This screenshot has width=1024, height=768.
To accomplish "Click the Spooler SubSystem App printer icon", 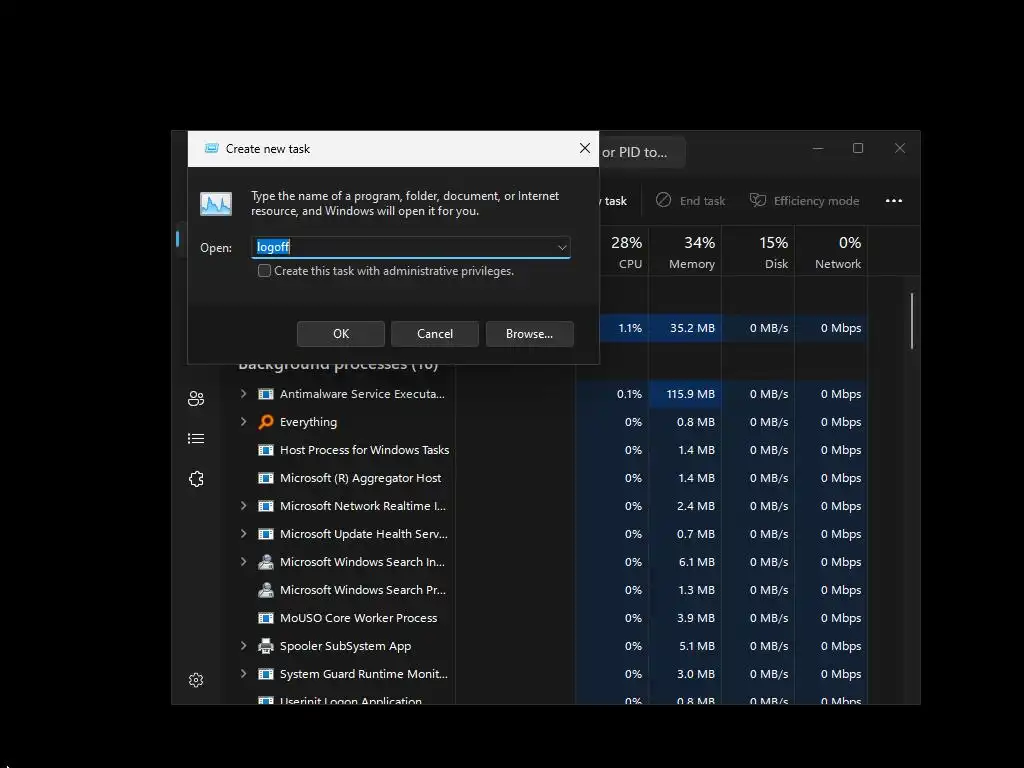I will pyautogui.click(x=266, y=646).
